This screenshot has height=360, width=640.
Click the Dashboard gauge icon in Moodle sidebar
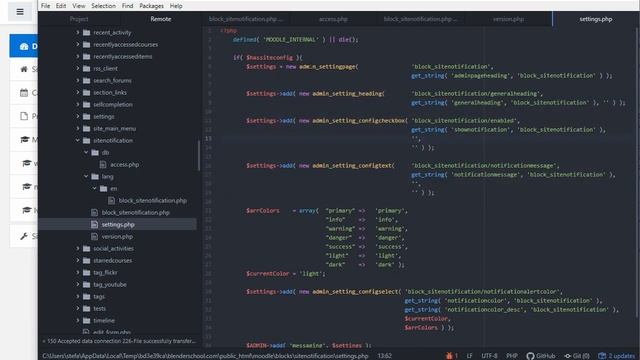pos(24,46)
